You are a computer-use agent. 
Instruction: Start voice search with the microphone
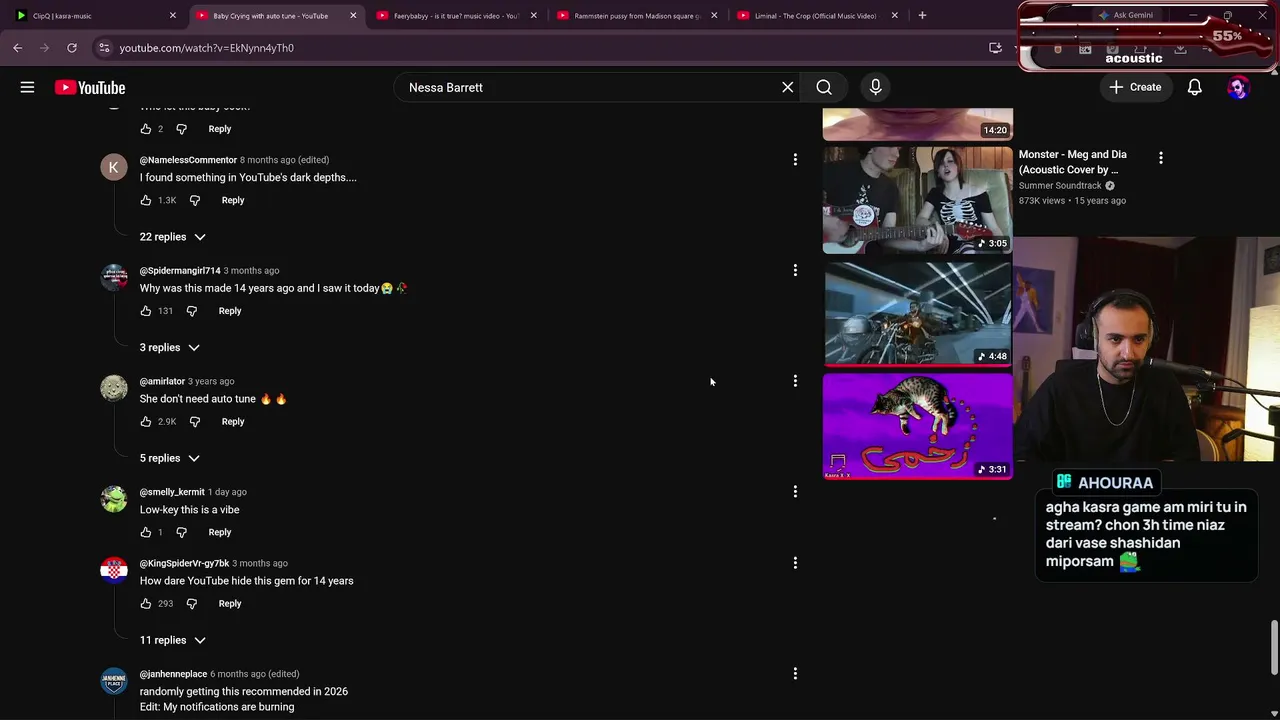875,88
